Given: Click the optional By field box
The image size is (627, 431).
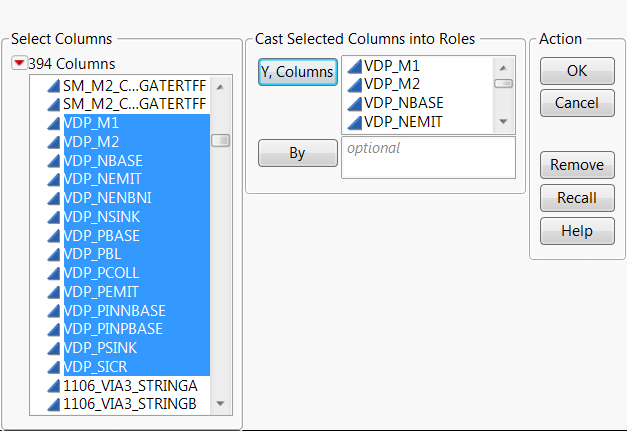Looking at the screenshot, I should click(427, 157).
